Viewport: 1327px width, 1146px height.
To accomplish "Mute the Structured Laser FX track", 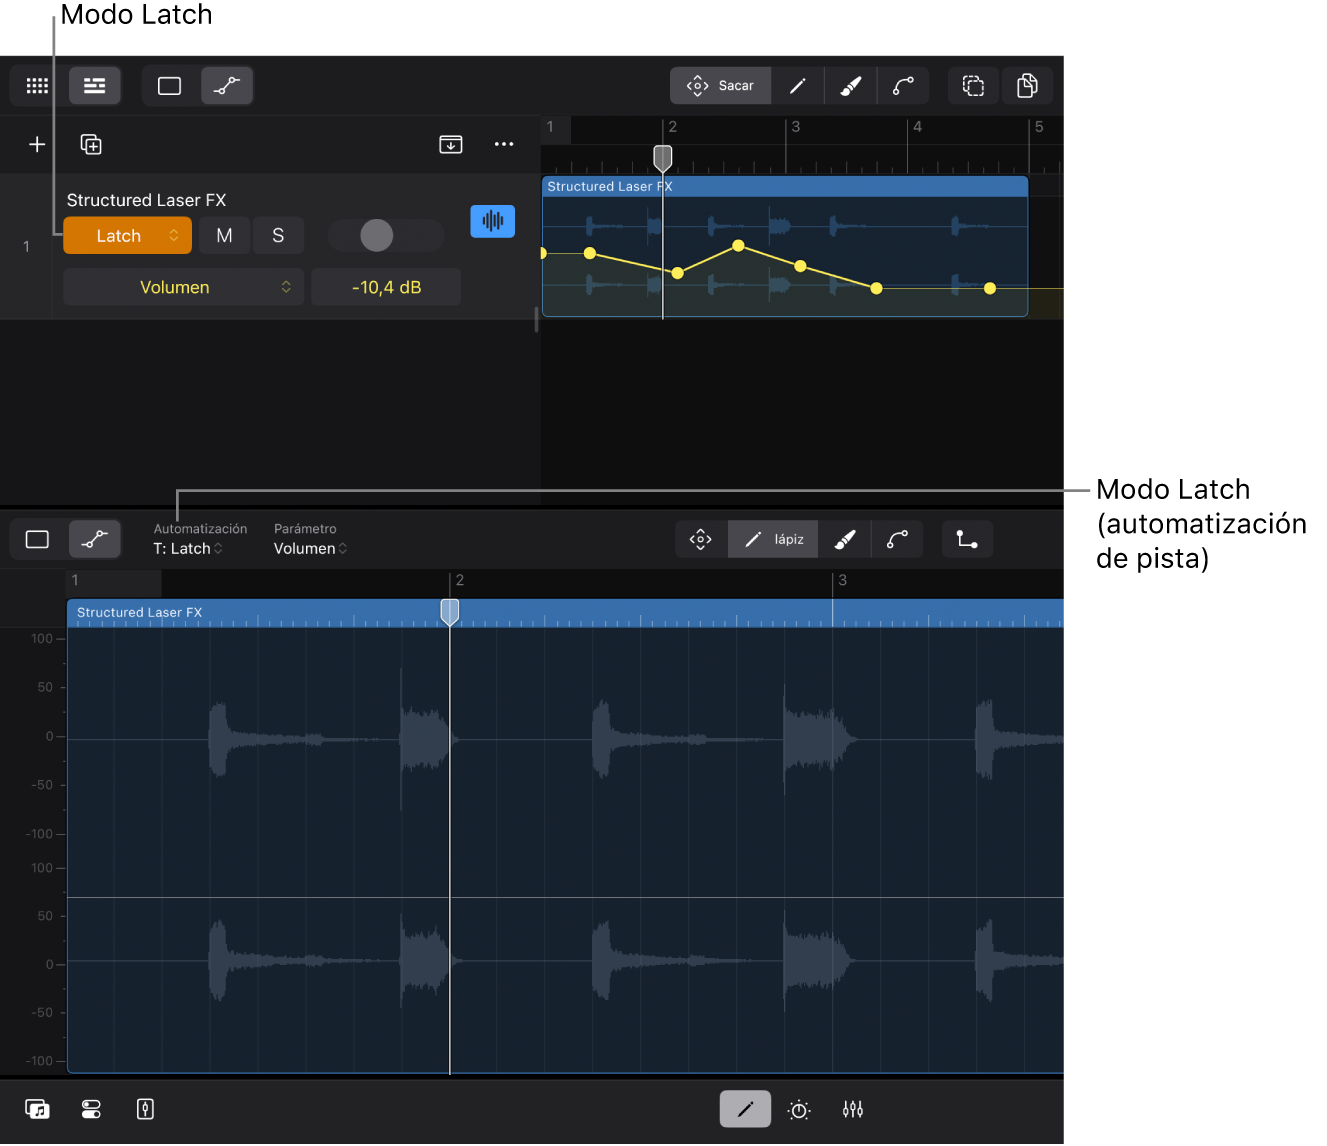I will coord(224,236).
